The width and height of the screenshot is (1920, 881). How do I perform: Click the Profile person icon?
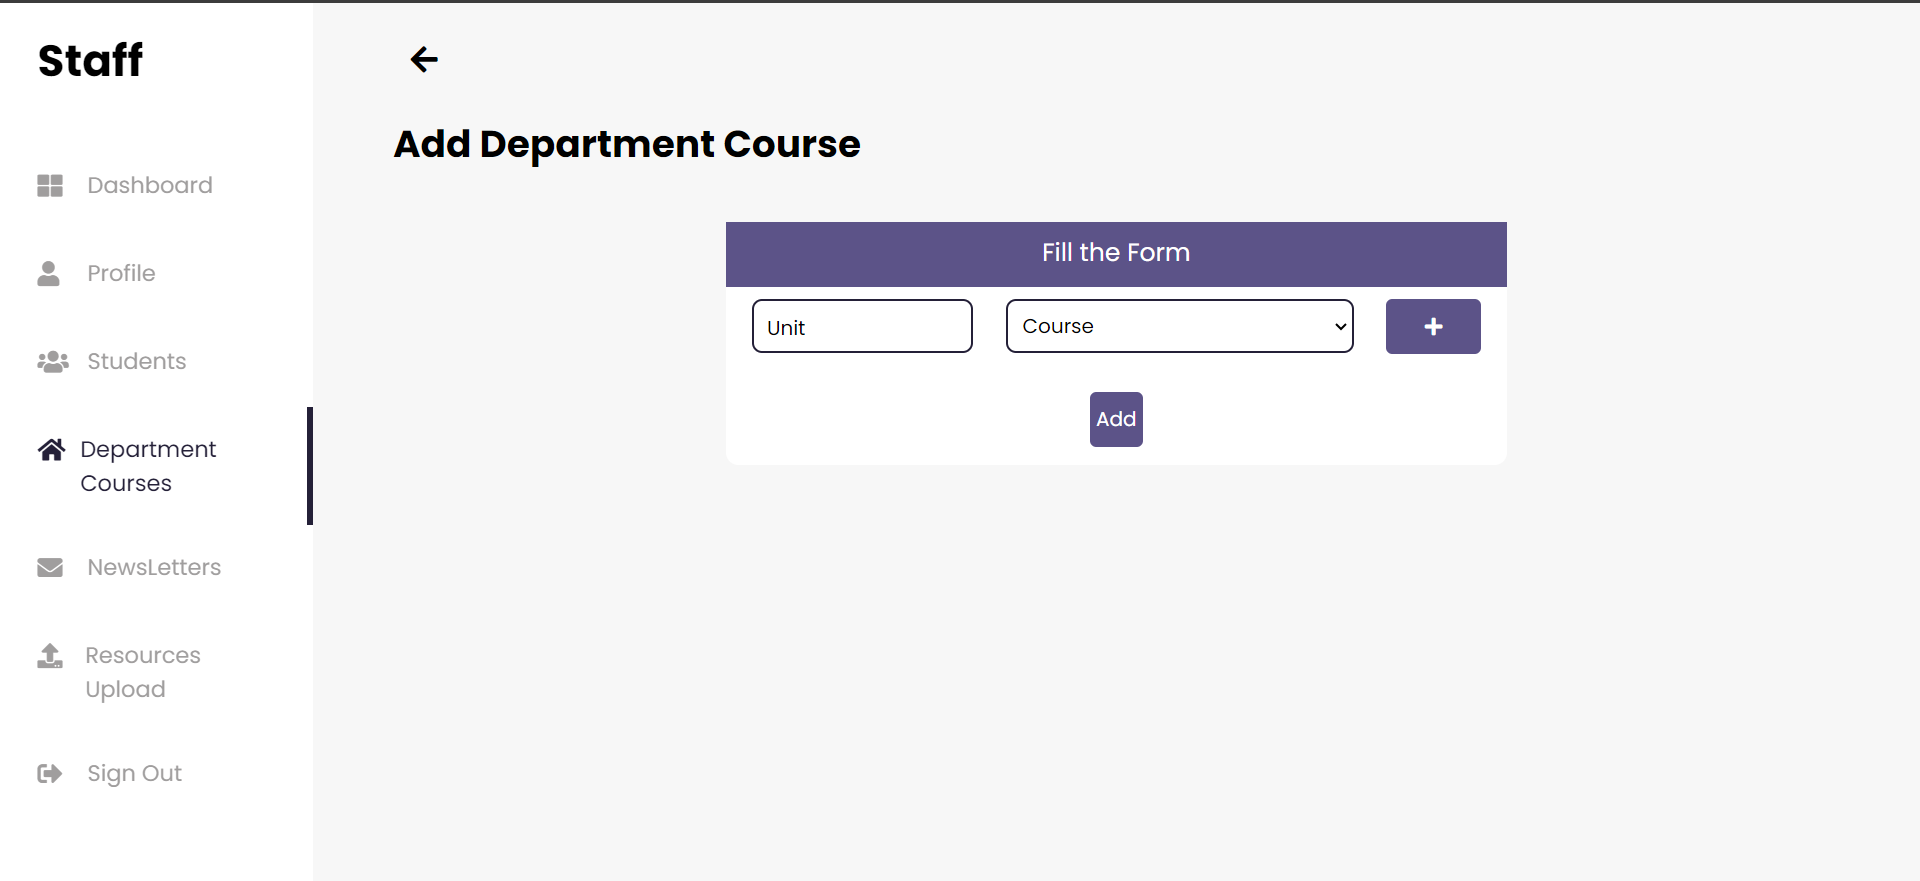tap(49, 273)
